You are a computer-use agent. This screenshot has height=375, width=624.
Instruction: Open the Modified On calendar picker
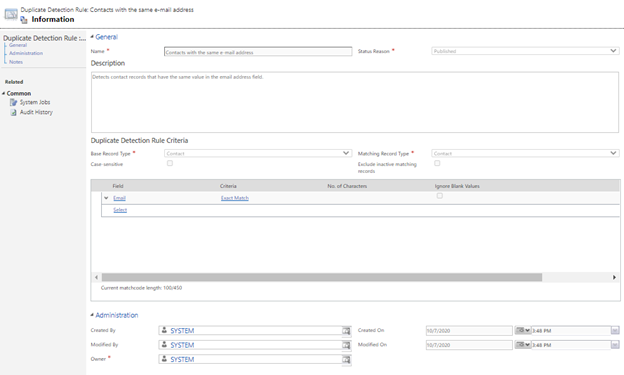click(523, 345)
